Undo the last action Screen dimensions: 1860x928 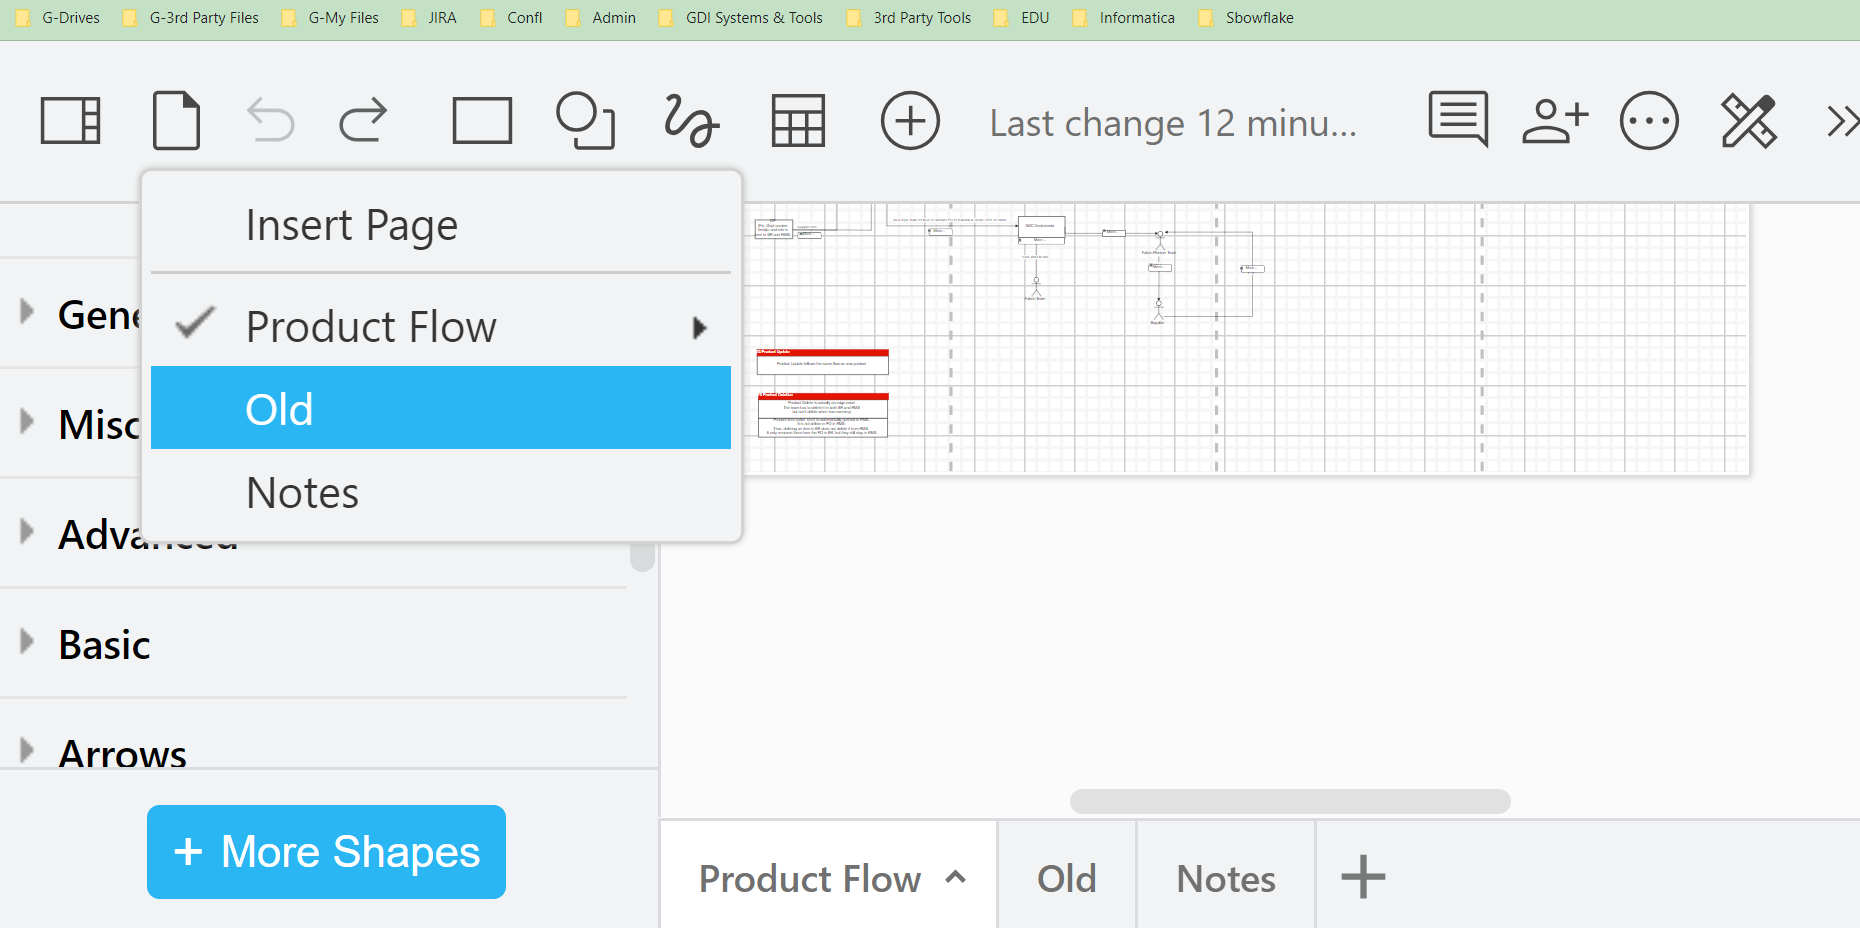pyautogui.click(x=270, y=121)
